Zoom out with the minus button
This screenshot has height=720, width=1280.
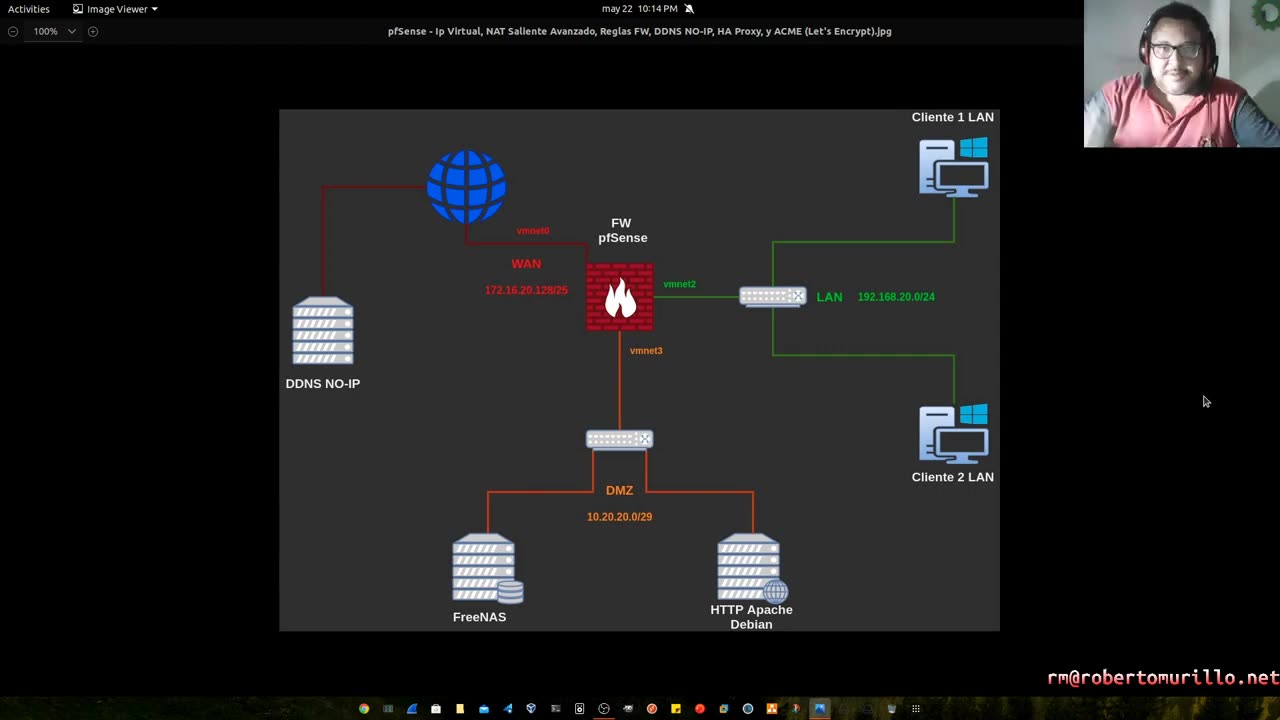13,31
